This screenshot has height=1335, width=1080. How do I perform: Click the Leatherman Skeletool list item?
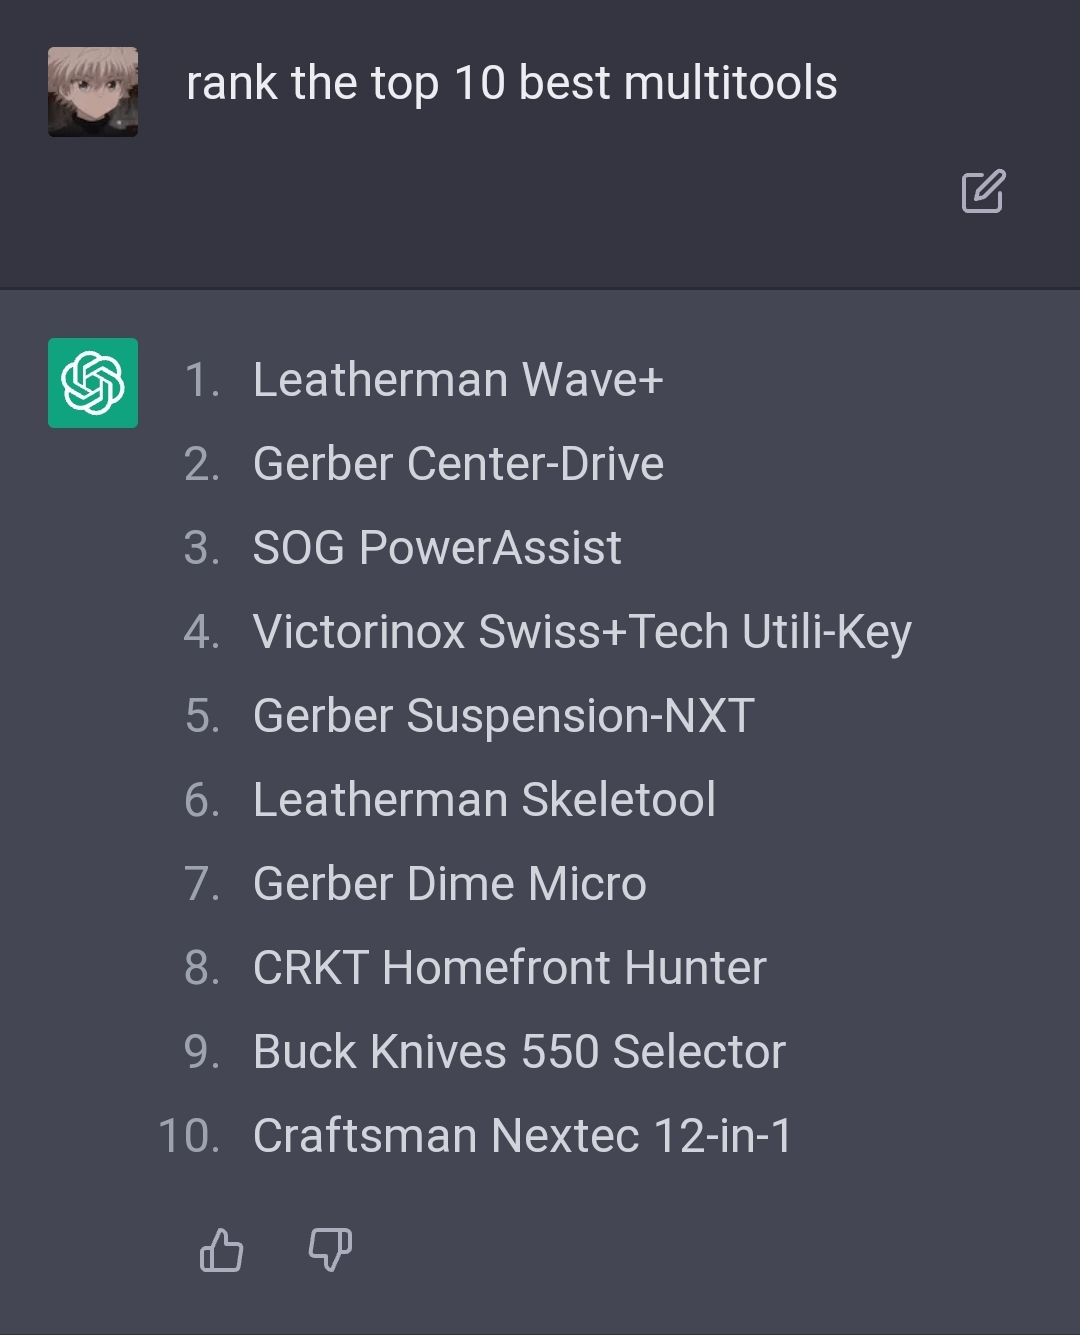click(x=484, y=800)
